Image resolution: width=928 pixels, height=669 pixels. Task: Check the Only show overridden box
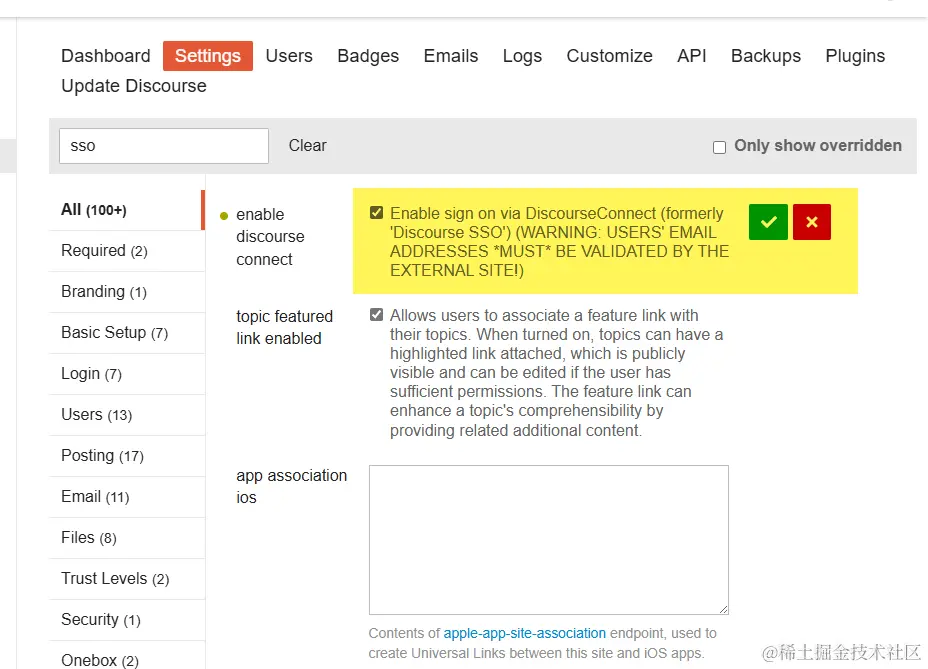click(x=719, y=147)
